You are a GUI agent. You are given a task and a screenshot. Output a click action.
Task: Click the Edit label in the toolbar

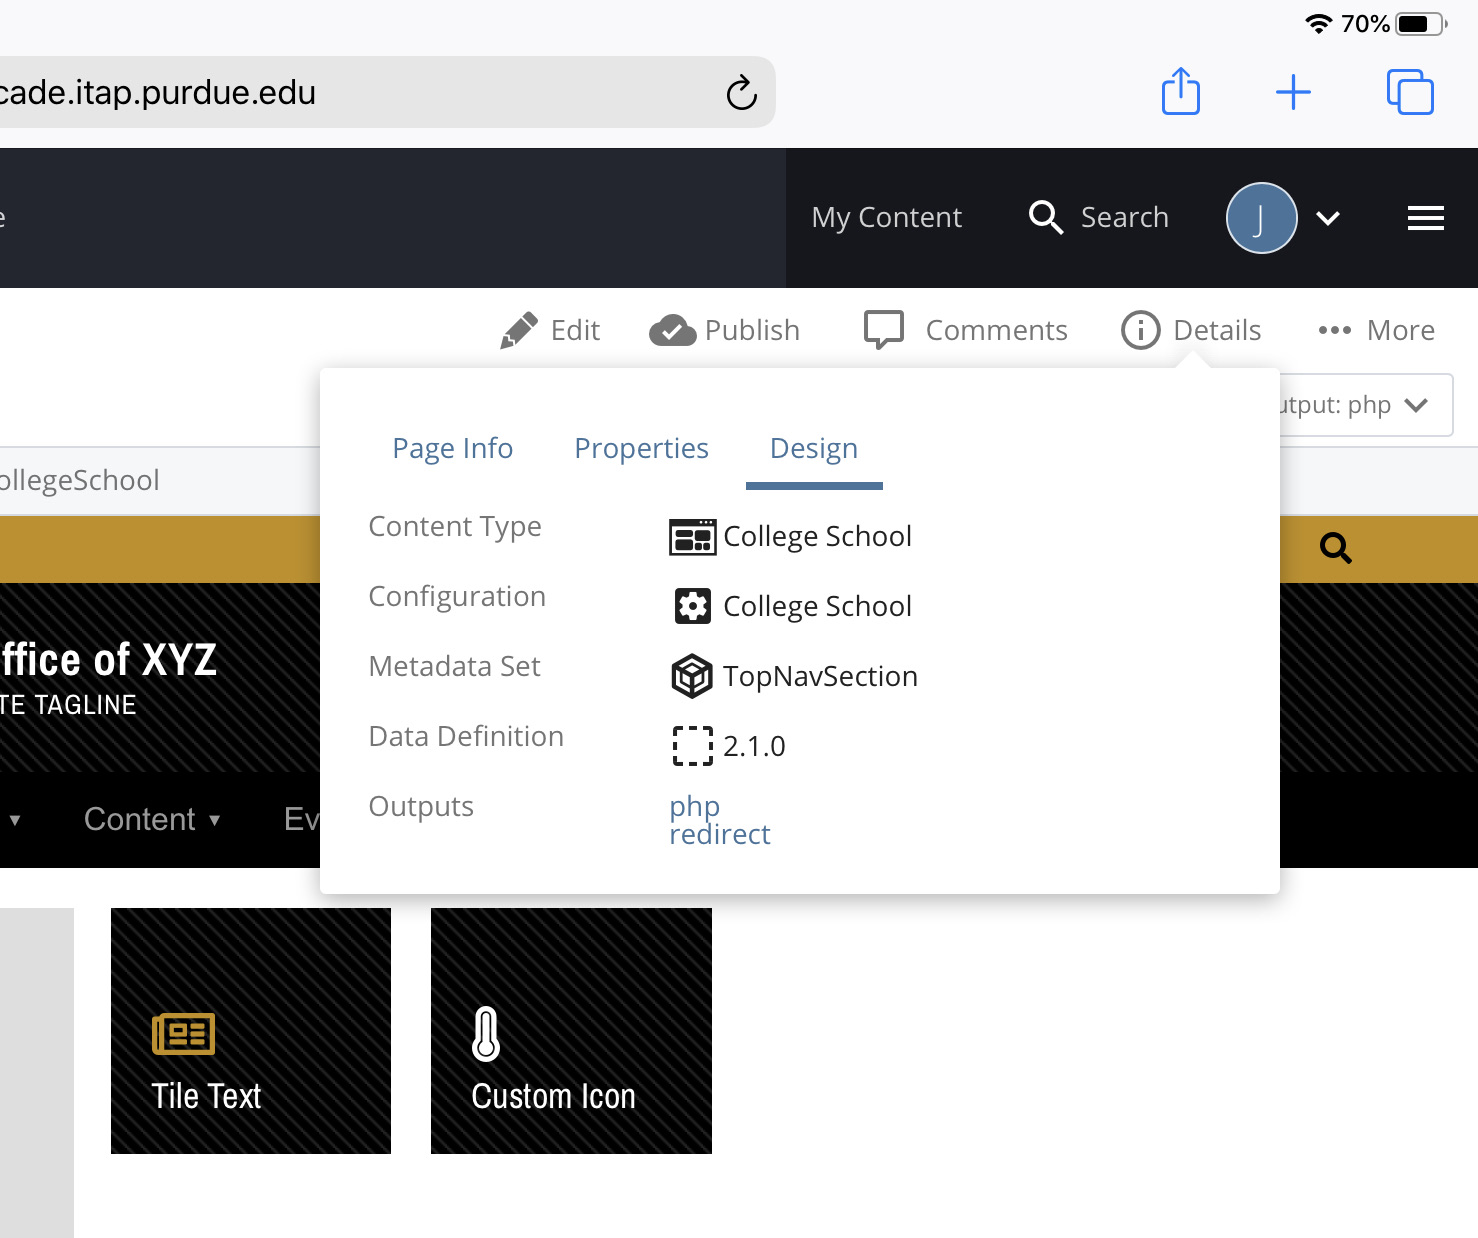click(575, 330)
